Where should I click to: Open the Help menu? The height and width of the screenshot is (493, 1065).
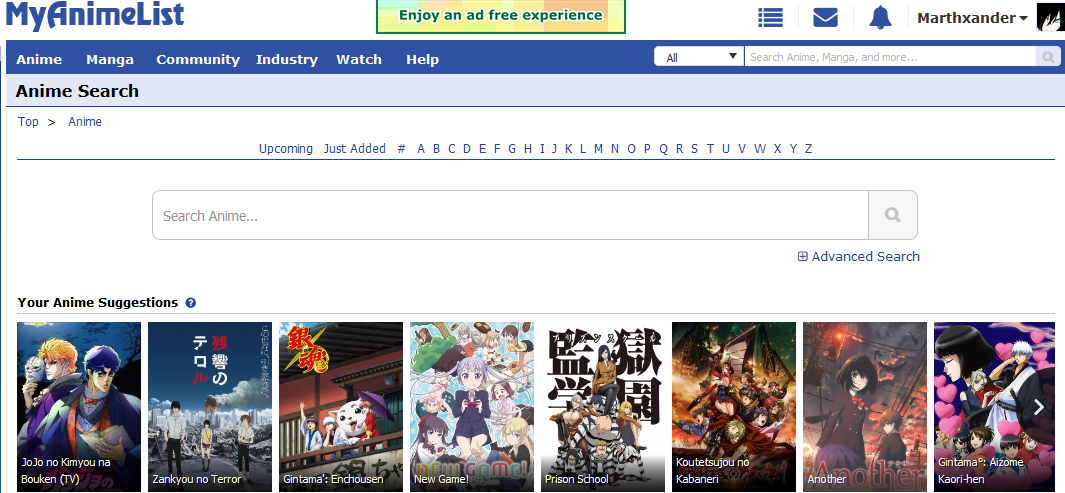tap(422, 59)
